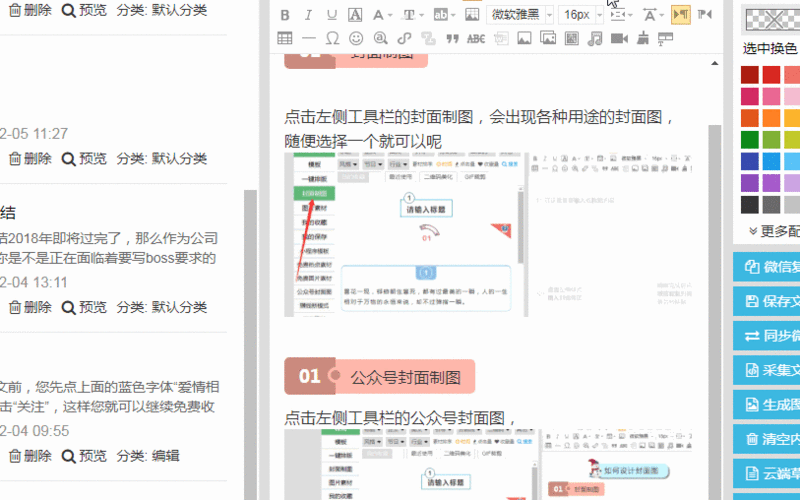The height and width of the screenshot is (500, 800).
Task: Insert multiple images
Action: [x=548, y=38]
